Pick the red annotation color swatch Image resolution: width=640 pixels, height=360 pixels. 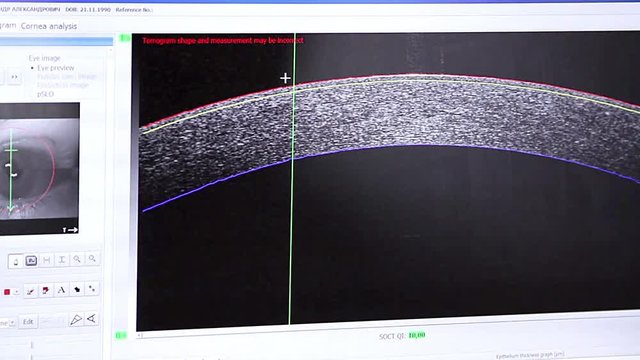coord(7,292)
